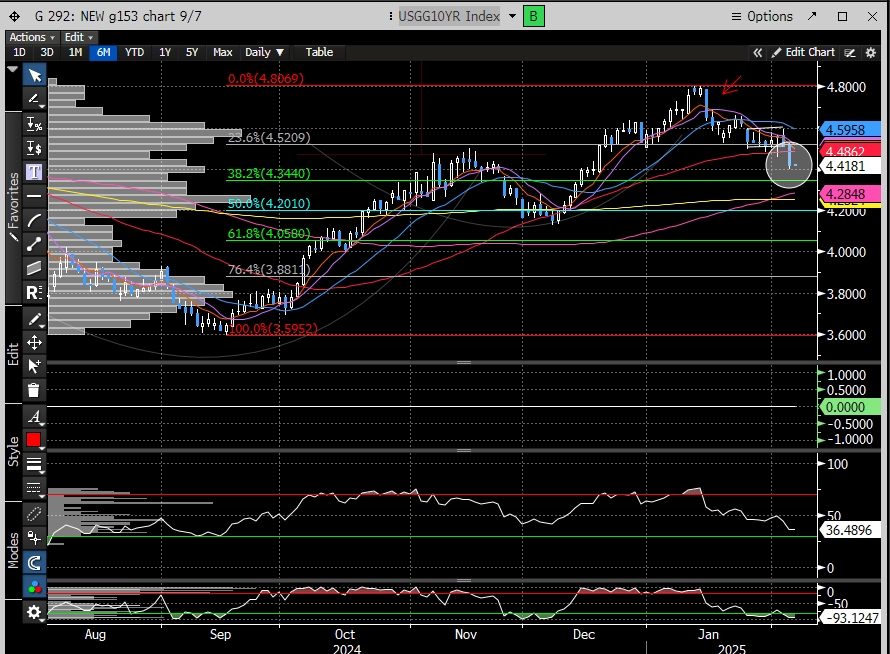The image size is (890, 654).
Task: Toggle the magnet snap mode
Action: pyautogui.click(x=34, y=563)
